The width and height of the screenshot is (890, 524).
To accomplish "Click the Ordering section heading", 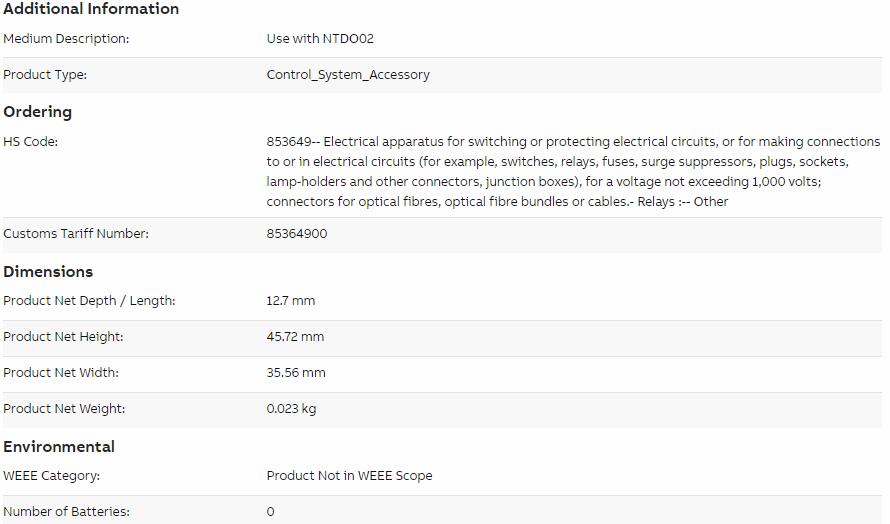I will 37,112.
